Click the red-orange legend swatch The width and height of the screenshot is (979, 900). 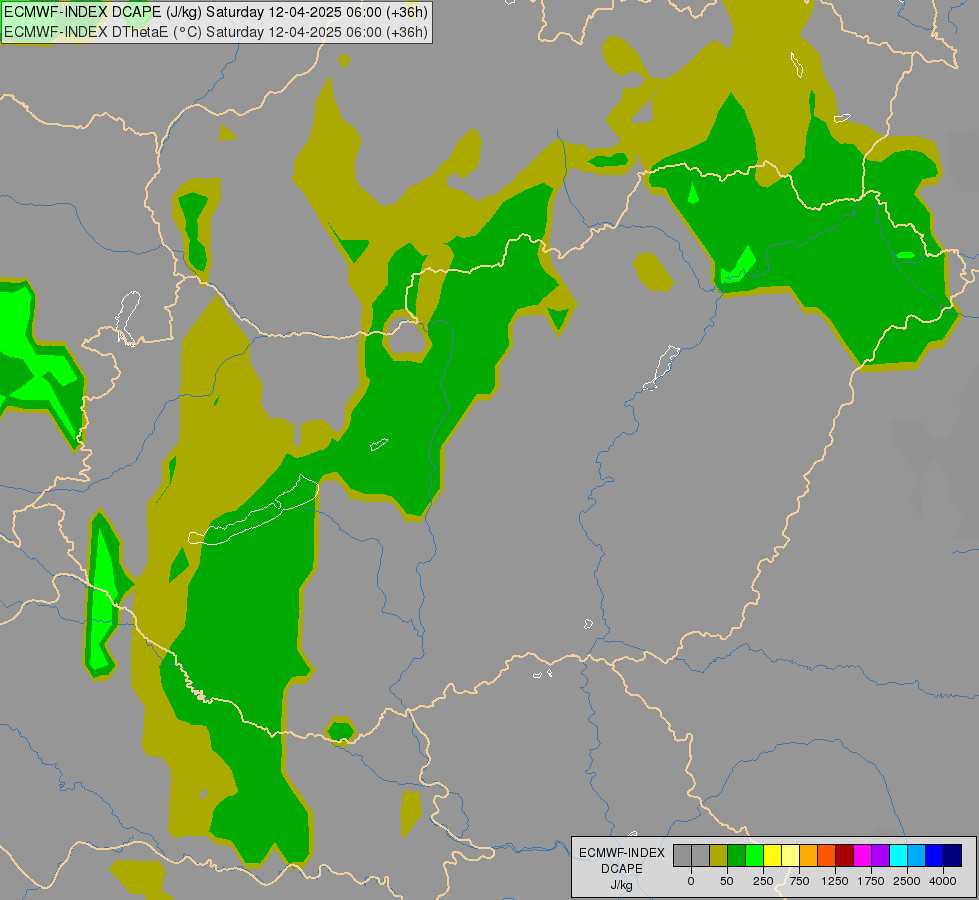[x=827, y=855]
